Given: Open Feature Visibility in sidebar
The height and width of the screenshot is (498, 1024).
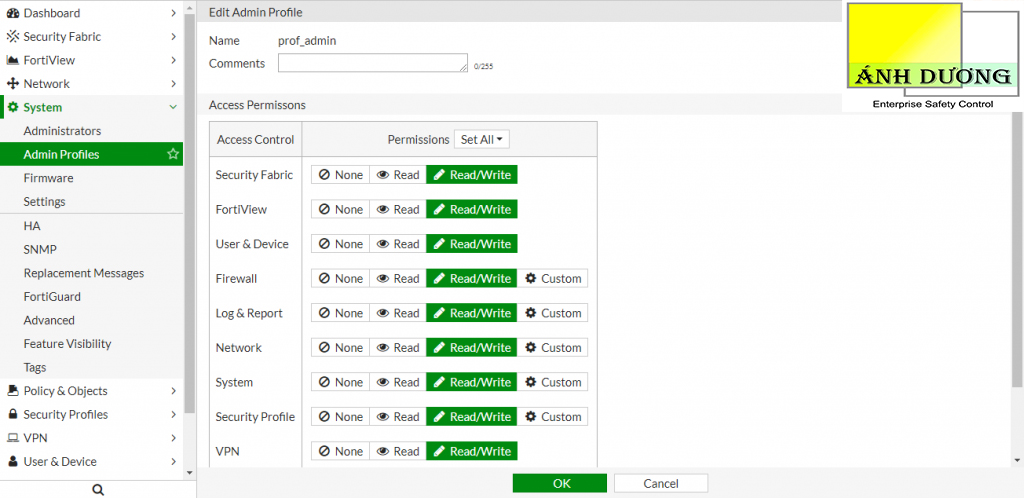Looking at the screenshot, I should 91,343.
